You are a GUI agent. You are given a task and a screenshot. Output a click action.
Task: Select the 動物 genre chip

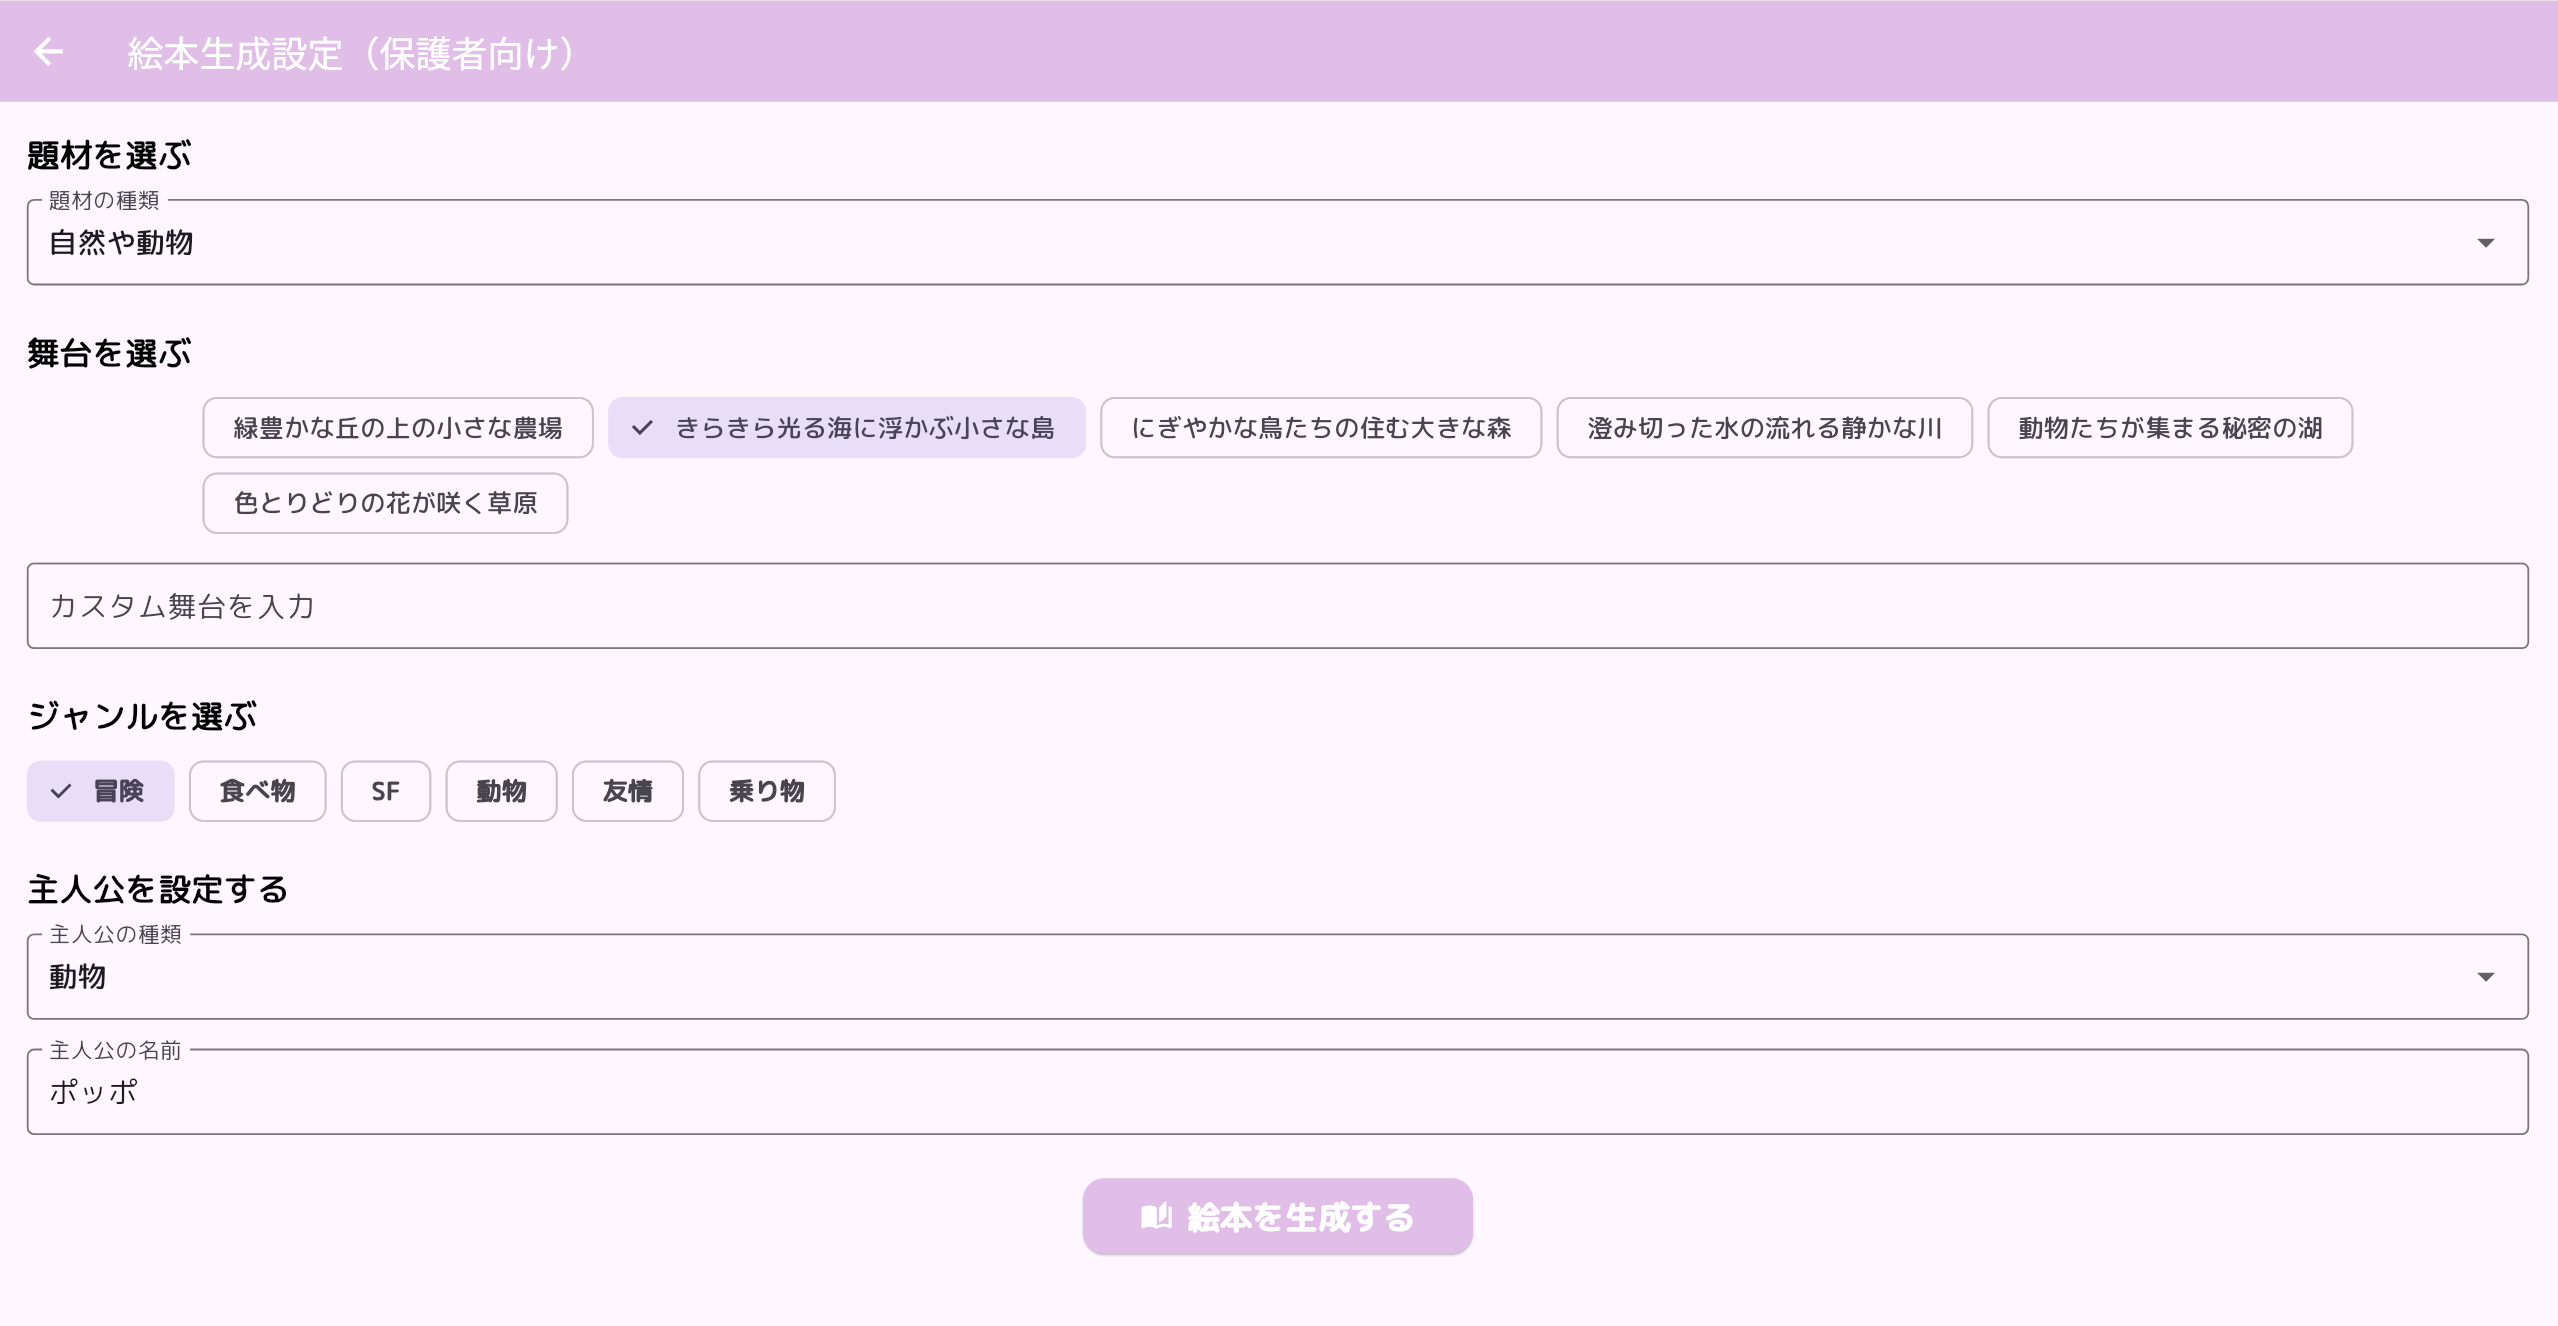[x=501, y=791]
